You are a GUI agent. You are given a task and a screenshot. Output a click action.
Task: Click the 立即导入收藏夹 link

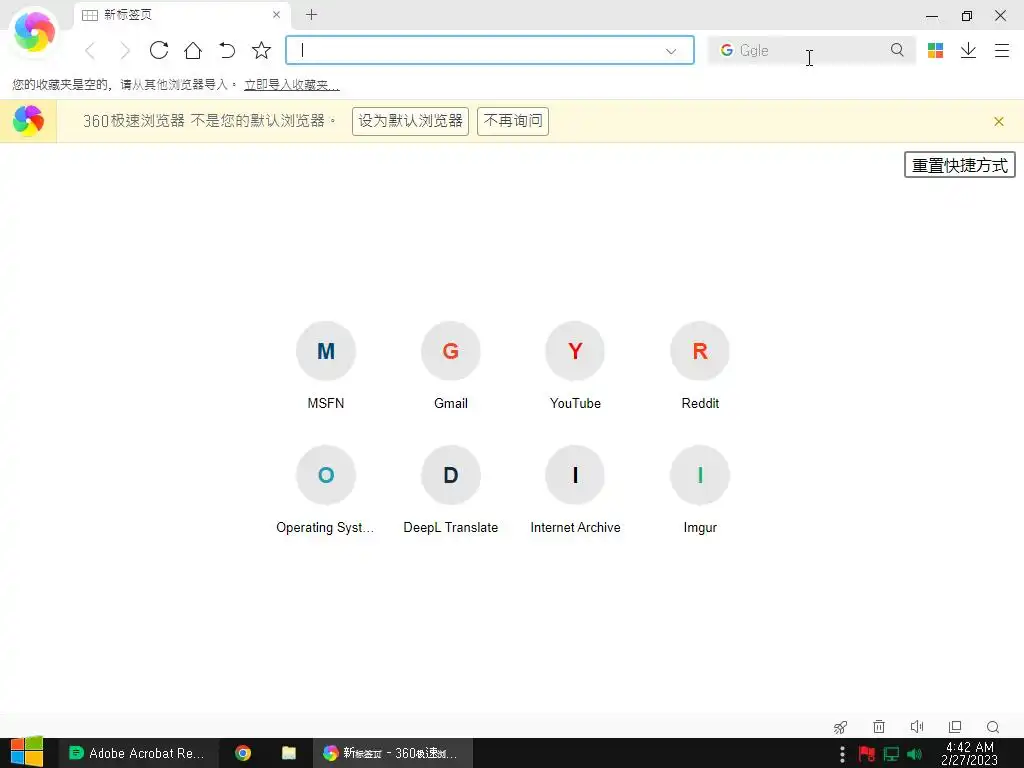(x=291, y=85)
